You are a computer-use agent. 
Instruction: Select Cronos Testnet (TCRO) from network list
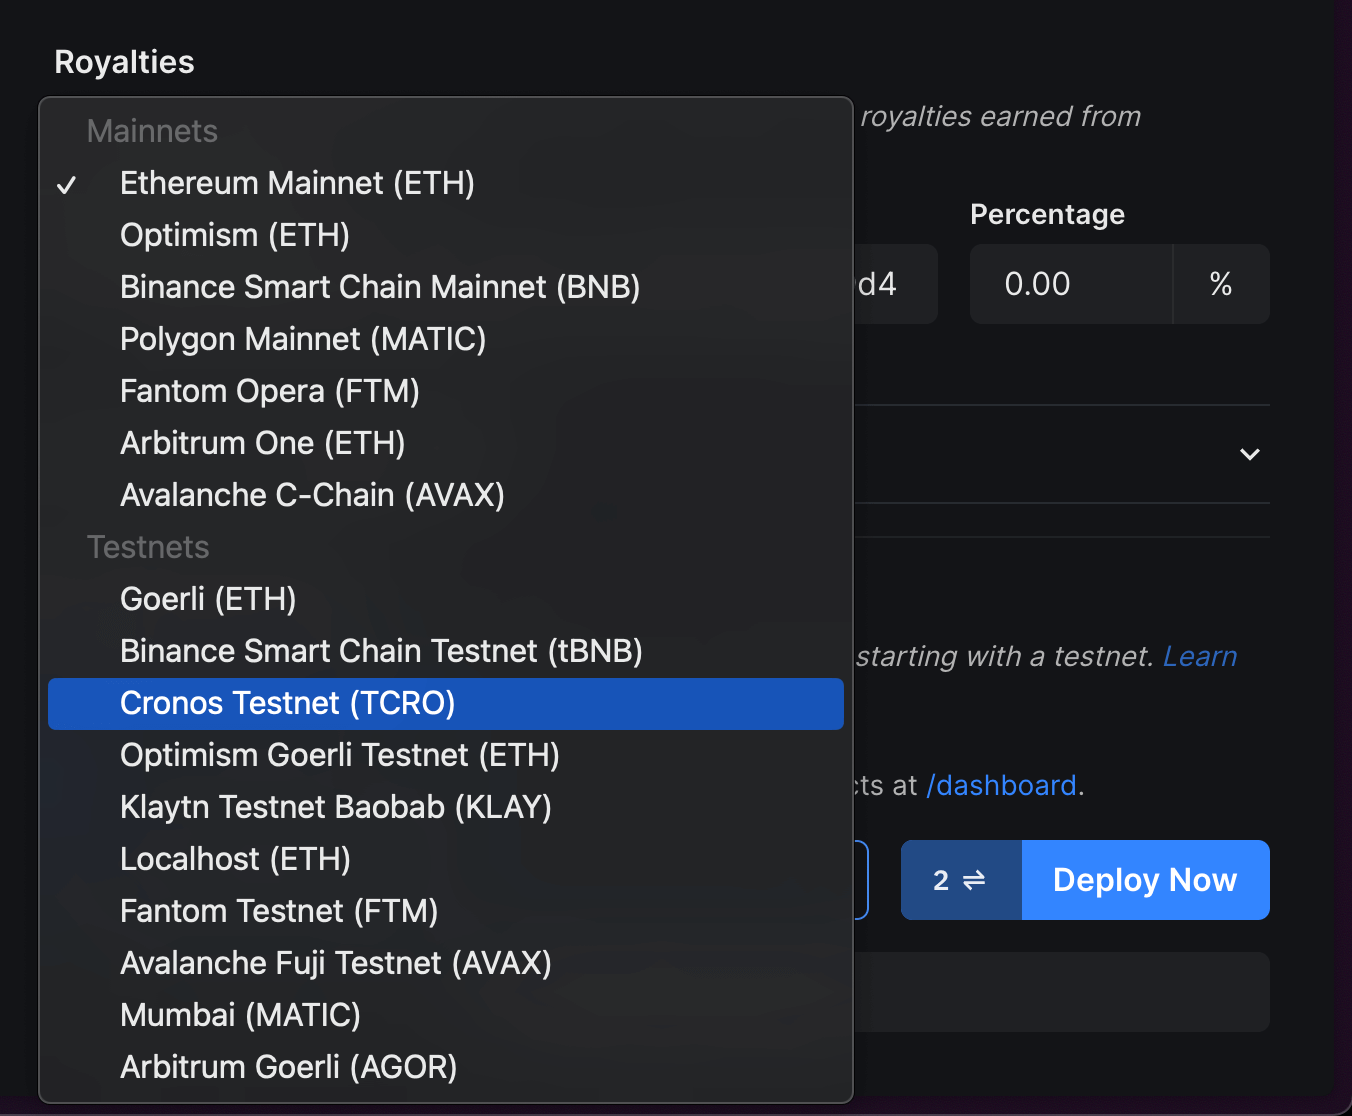(x=287, y=703)
